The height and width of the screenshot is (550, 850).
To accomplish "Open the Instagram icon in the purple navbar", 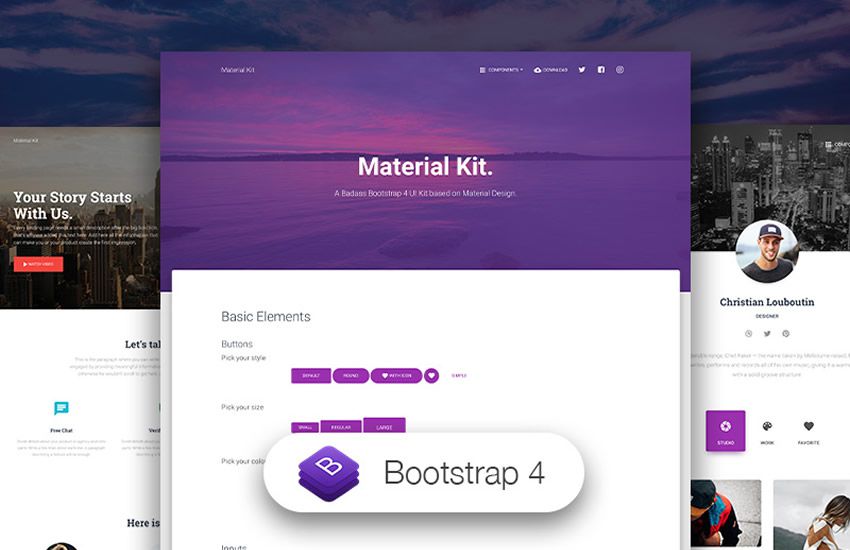I will [x=620, y=69].
